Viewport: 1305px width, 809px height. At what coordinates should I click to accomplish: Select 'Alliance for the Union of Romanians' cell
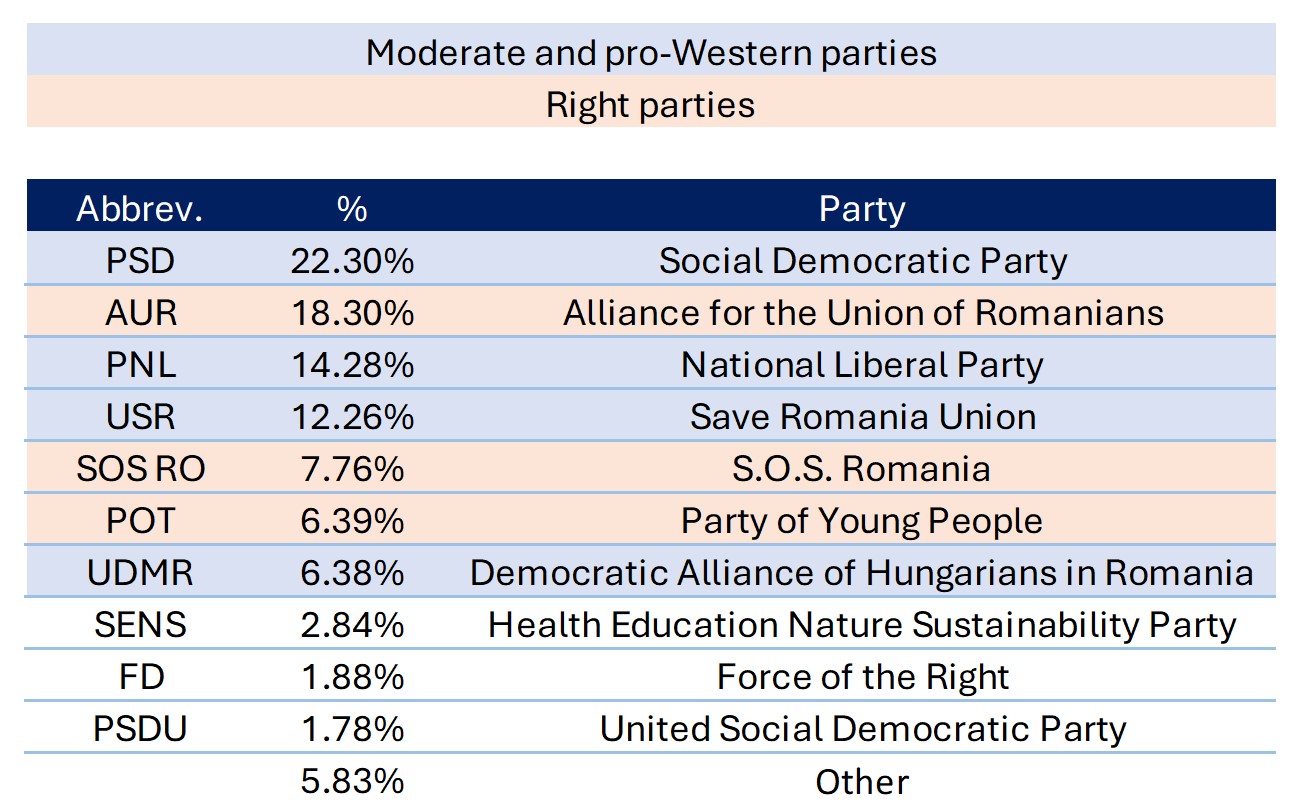coord(862,313)
